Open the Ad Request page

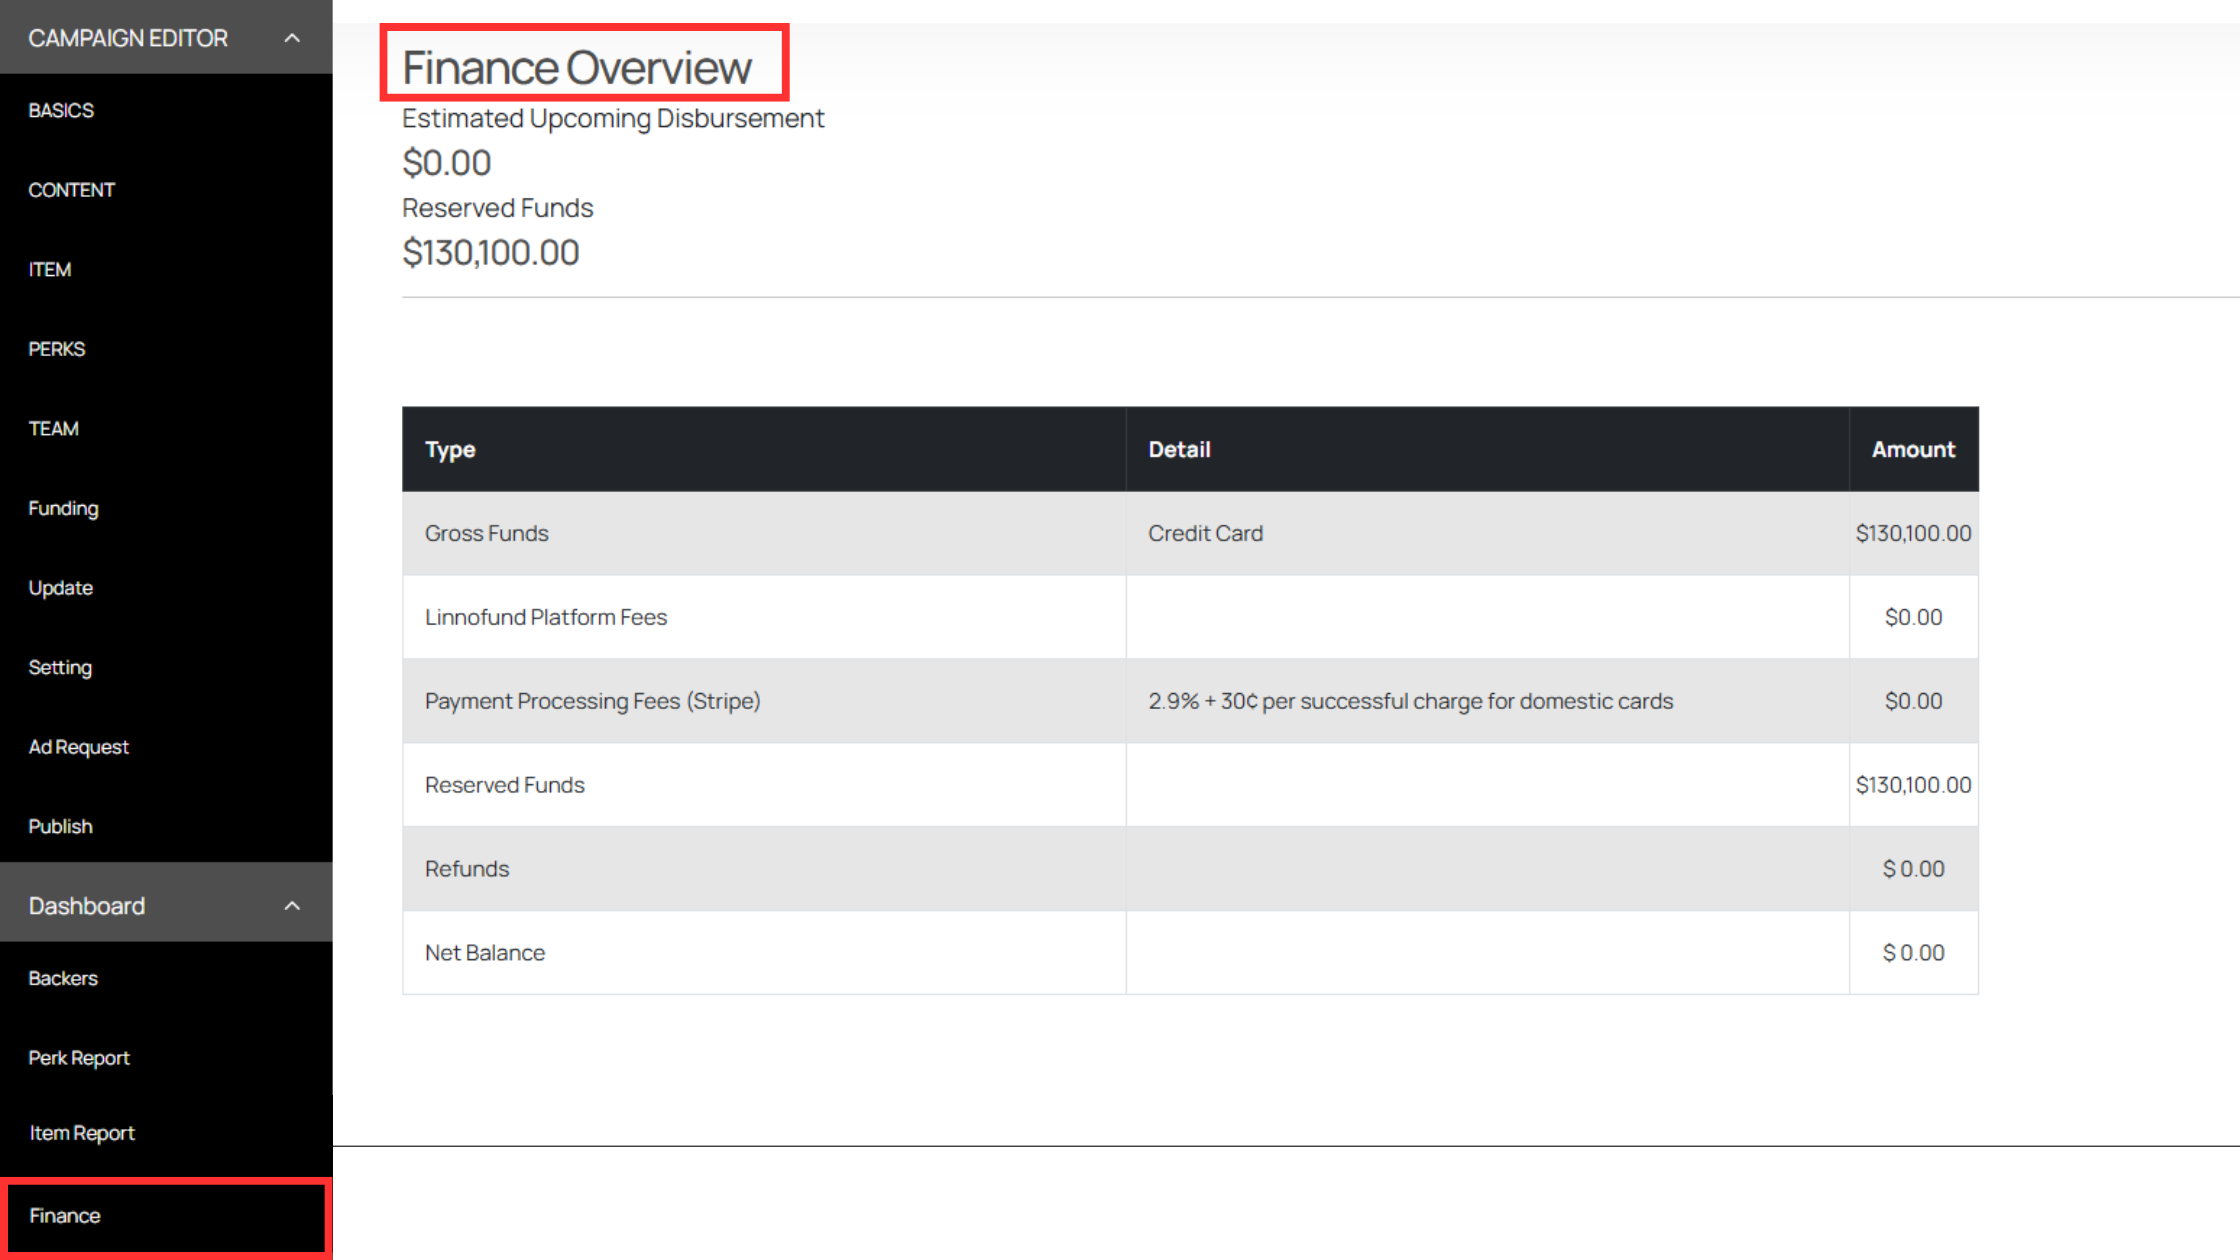point(78,747)
